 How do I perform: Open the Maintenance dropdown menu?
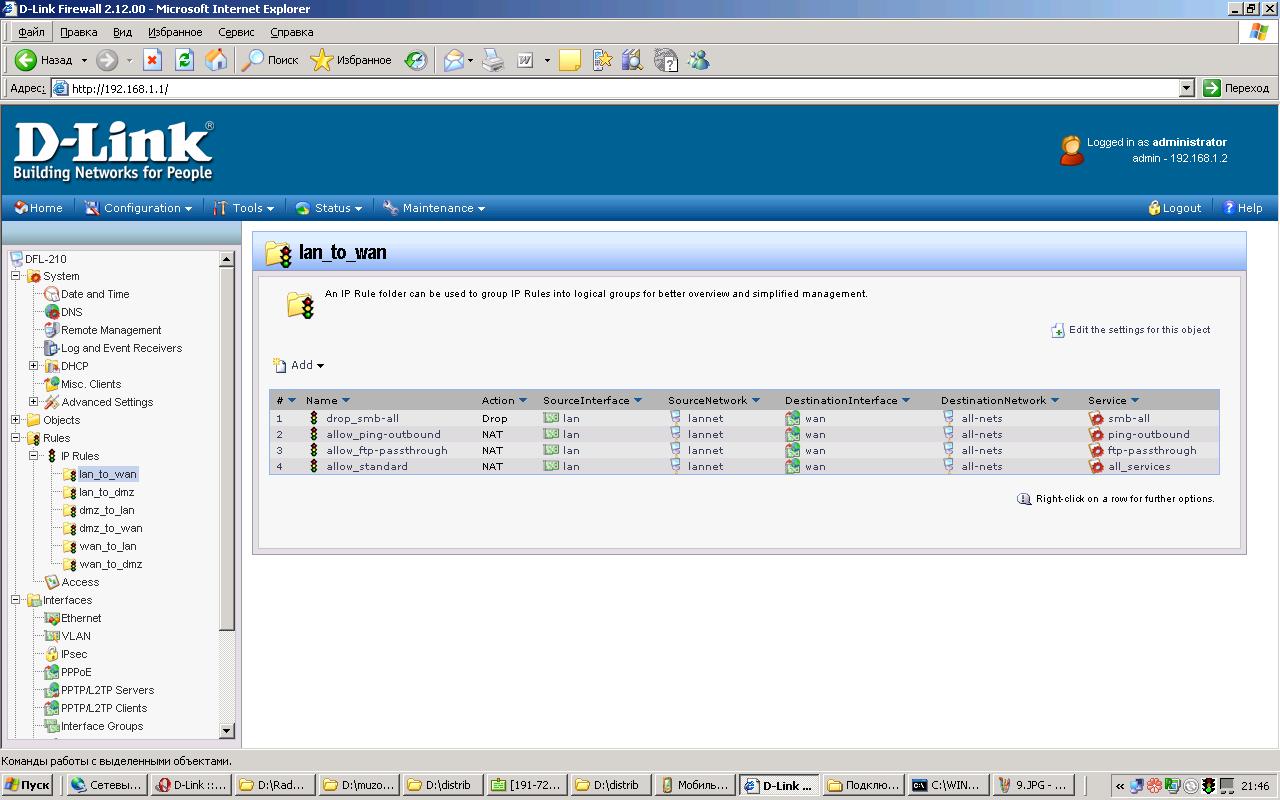point(434,208)
